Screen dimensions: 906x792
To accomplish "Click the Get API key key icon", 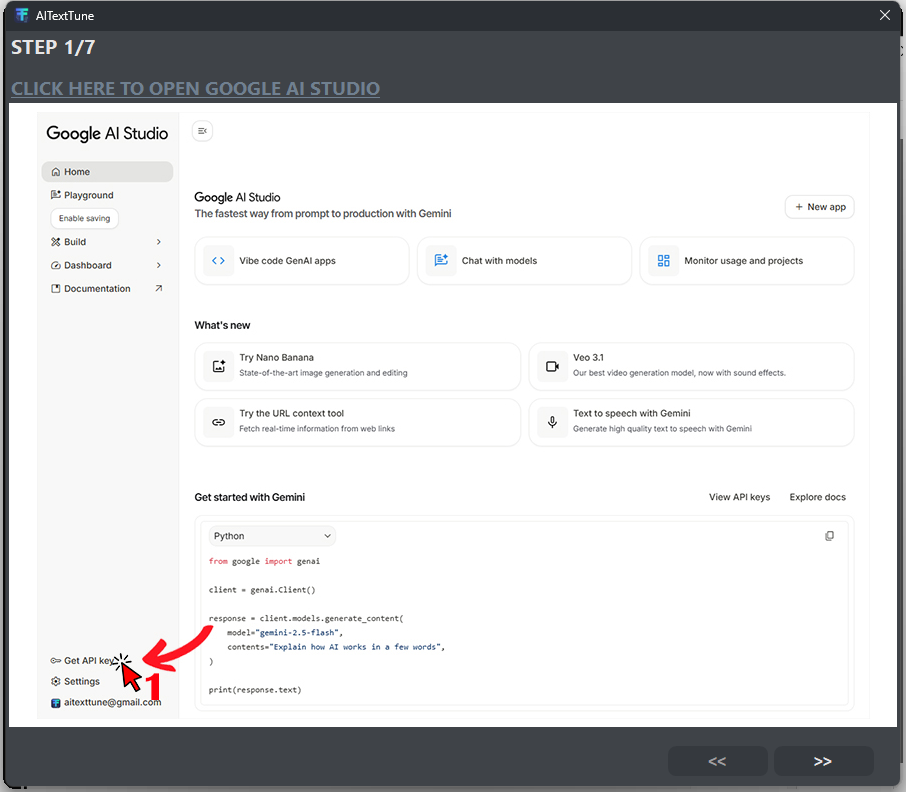I will coord(55,660).
